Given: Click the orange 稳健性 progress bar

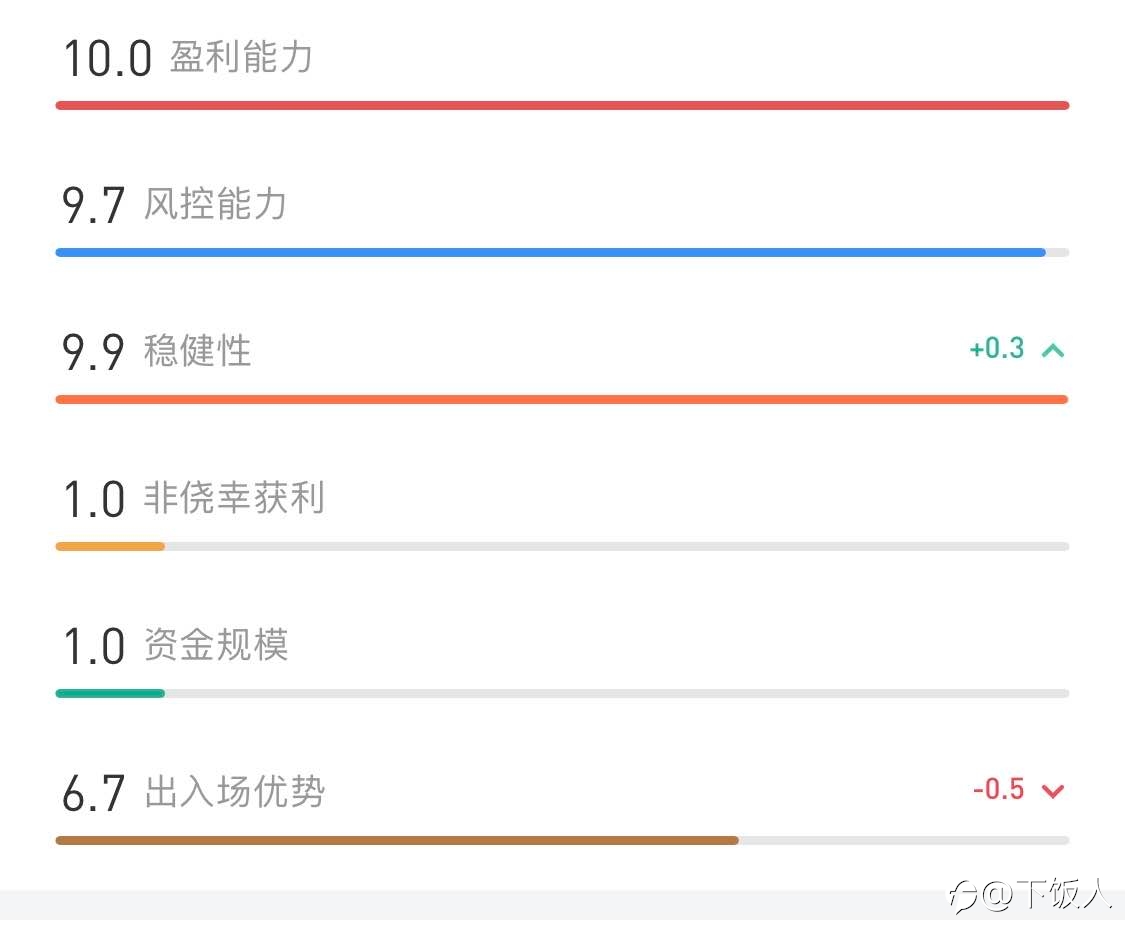Looking at the screenshot, I should coord(562,400).
